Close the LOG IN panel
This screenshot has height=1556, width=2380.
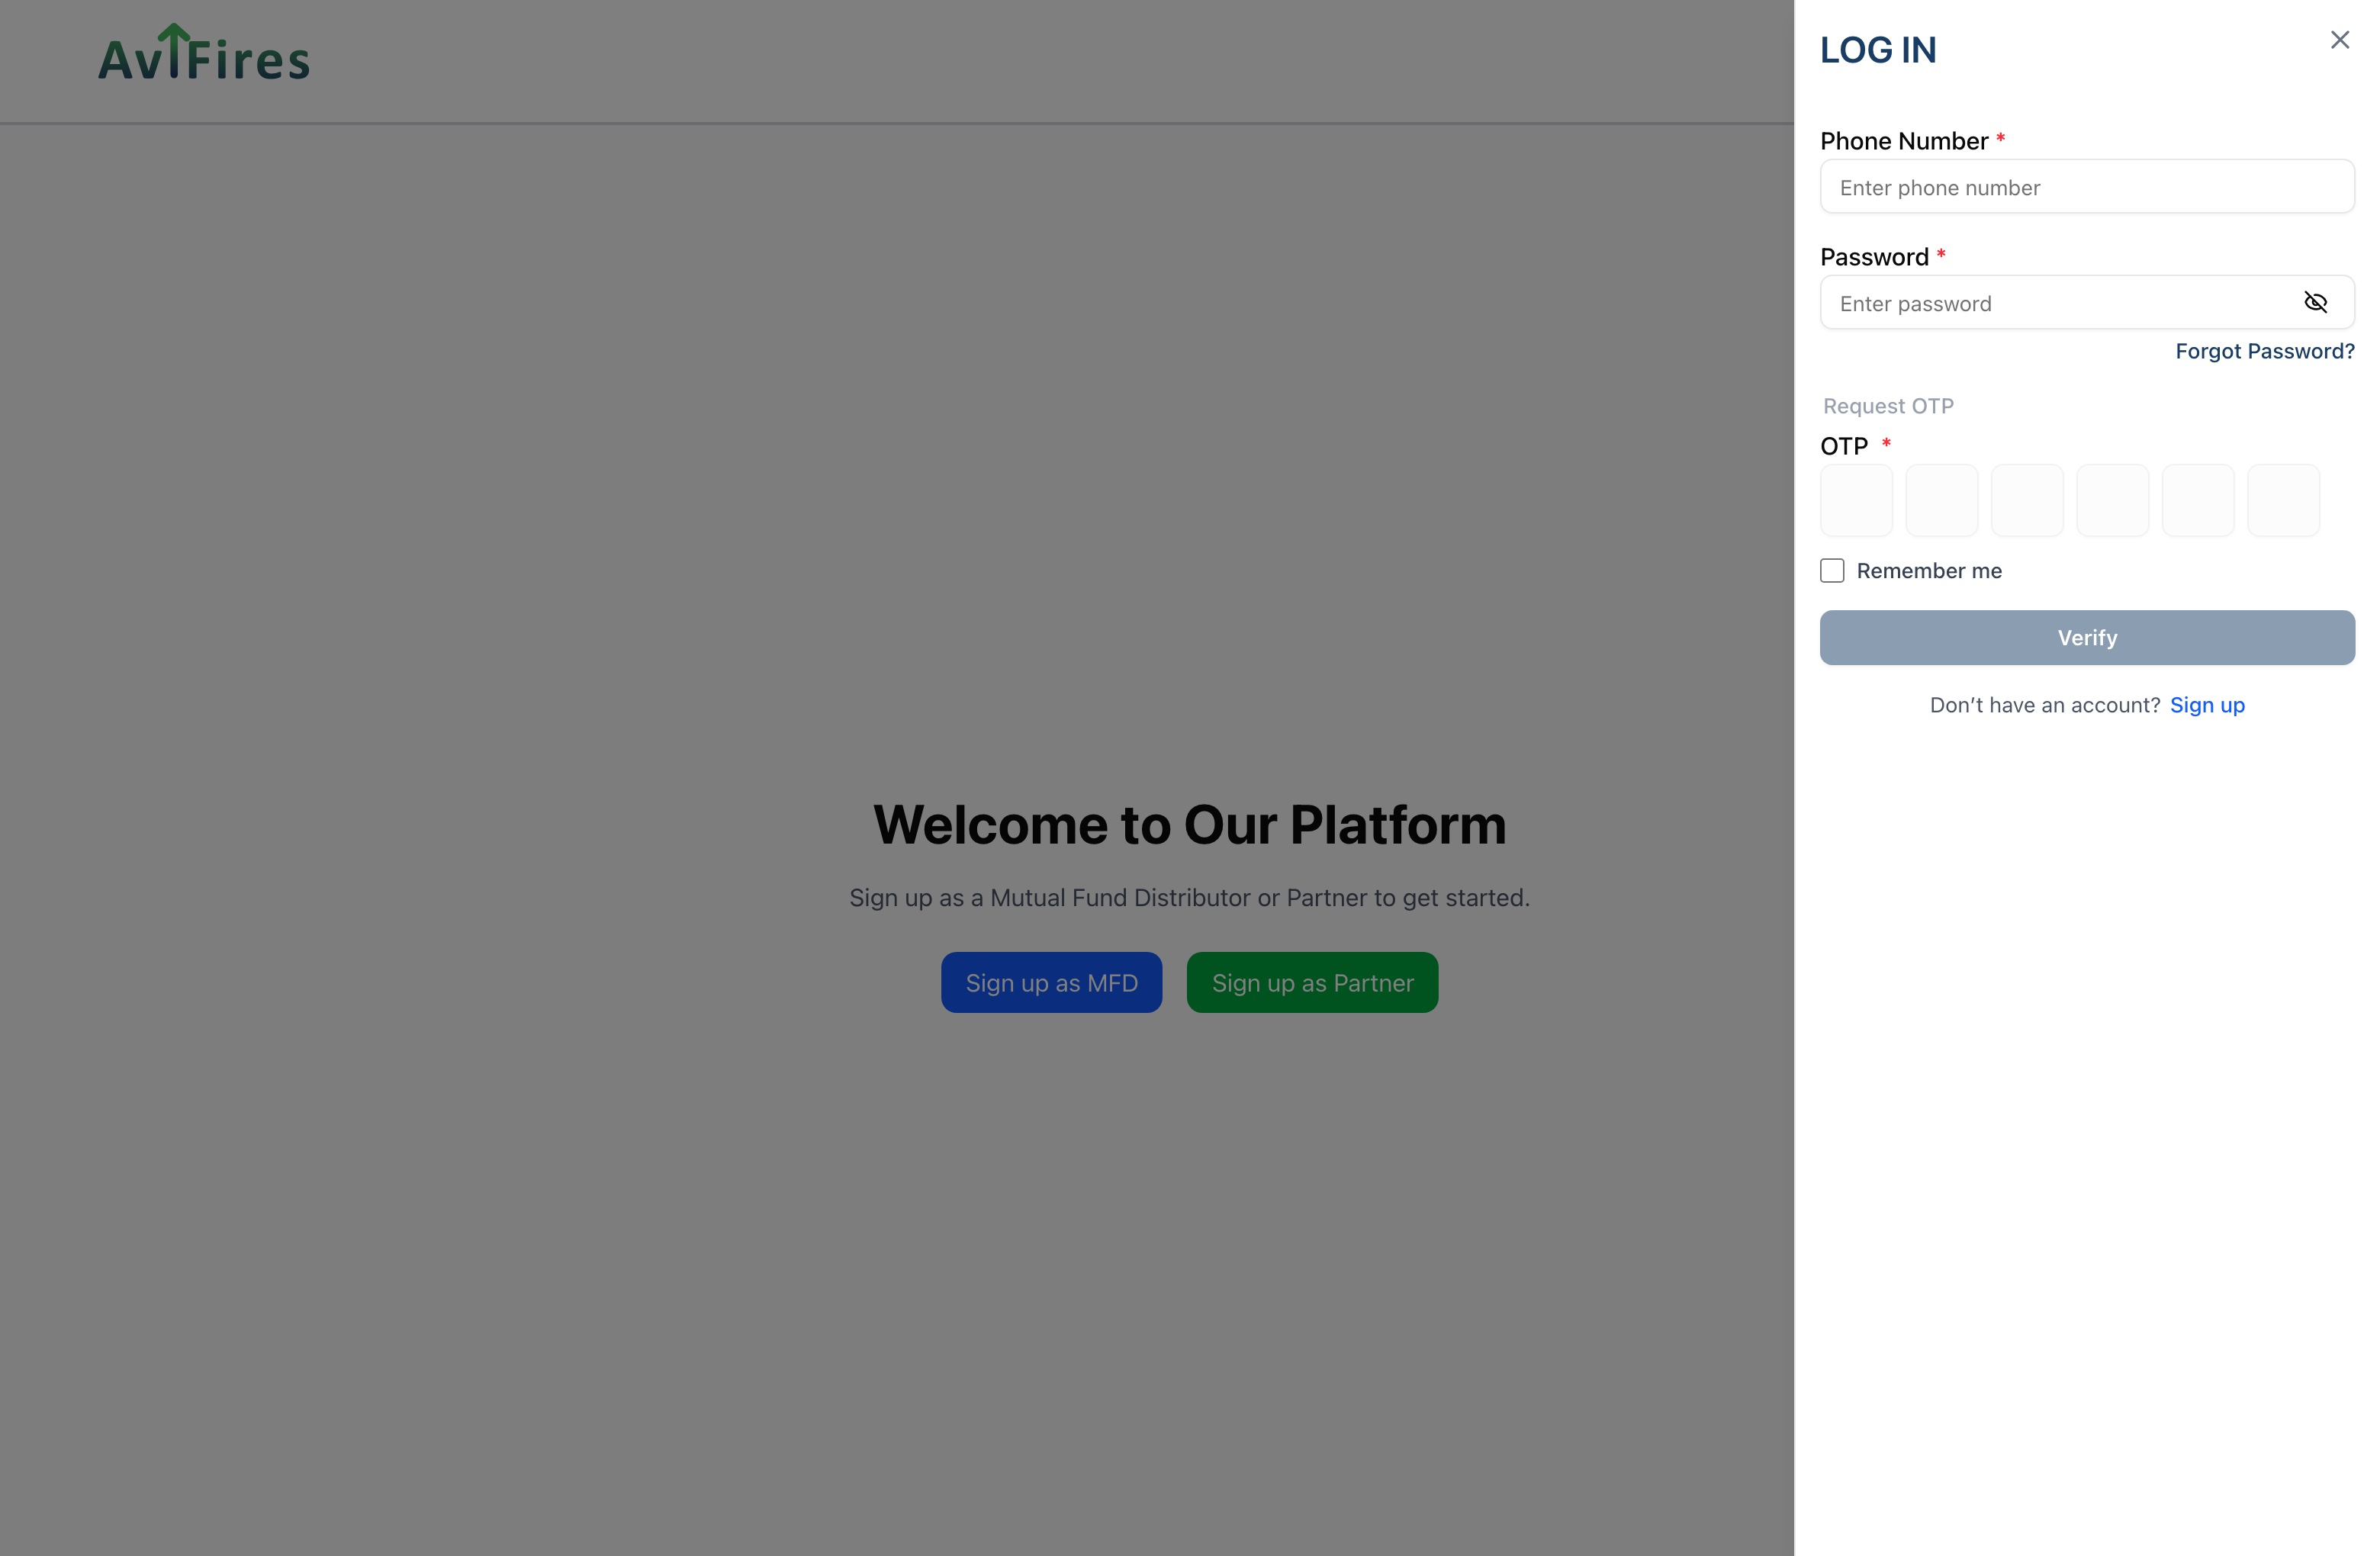tap(2339, 40)
